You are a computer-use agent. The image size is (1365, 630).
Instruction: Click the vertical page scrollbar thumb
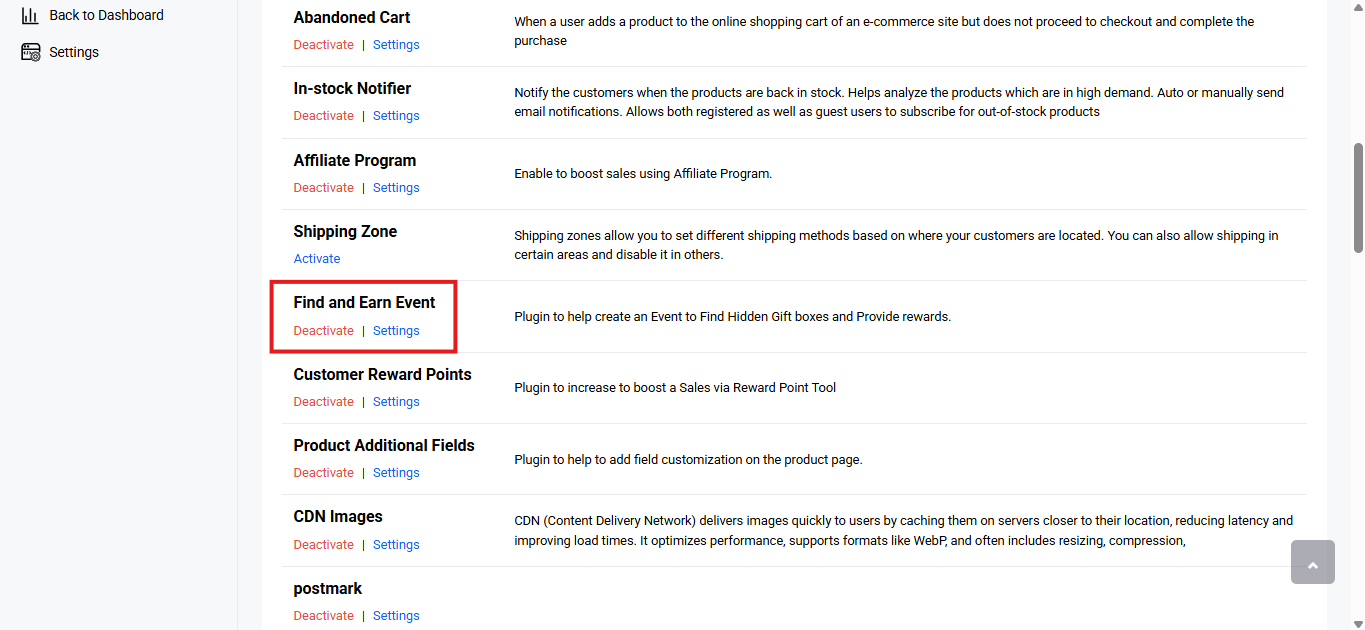click(x=1358, y=197)
